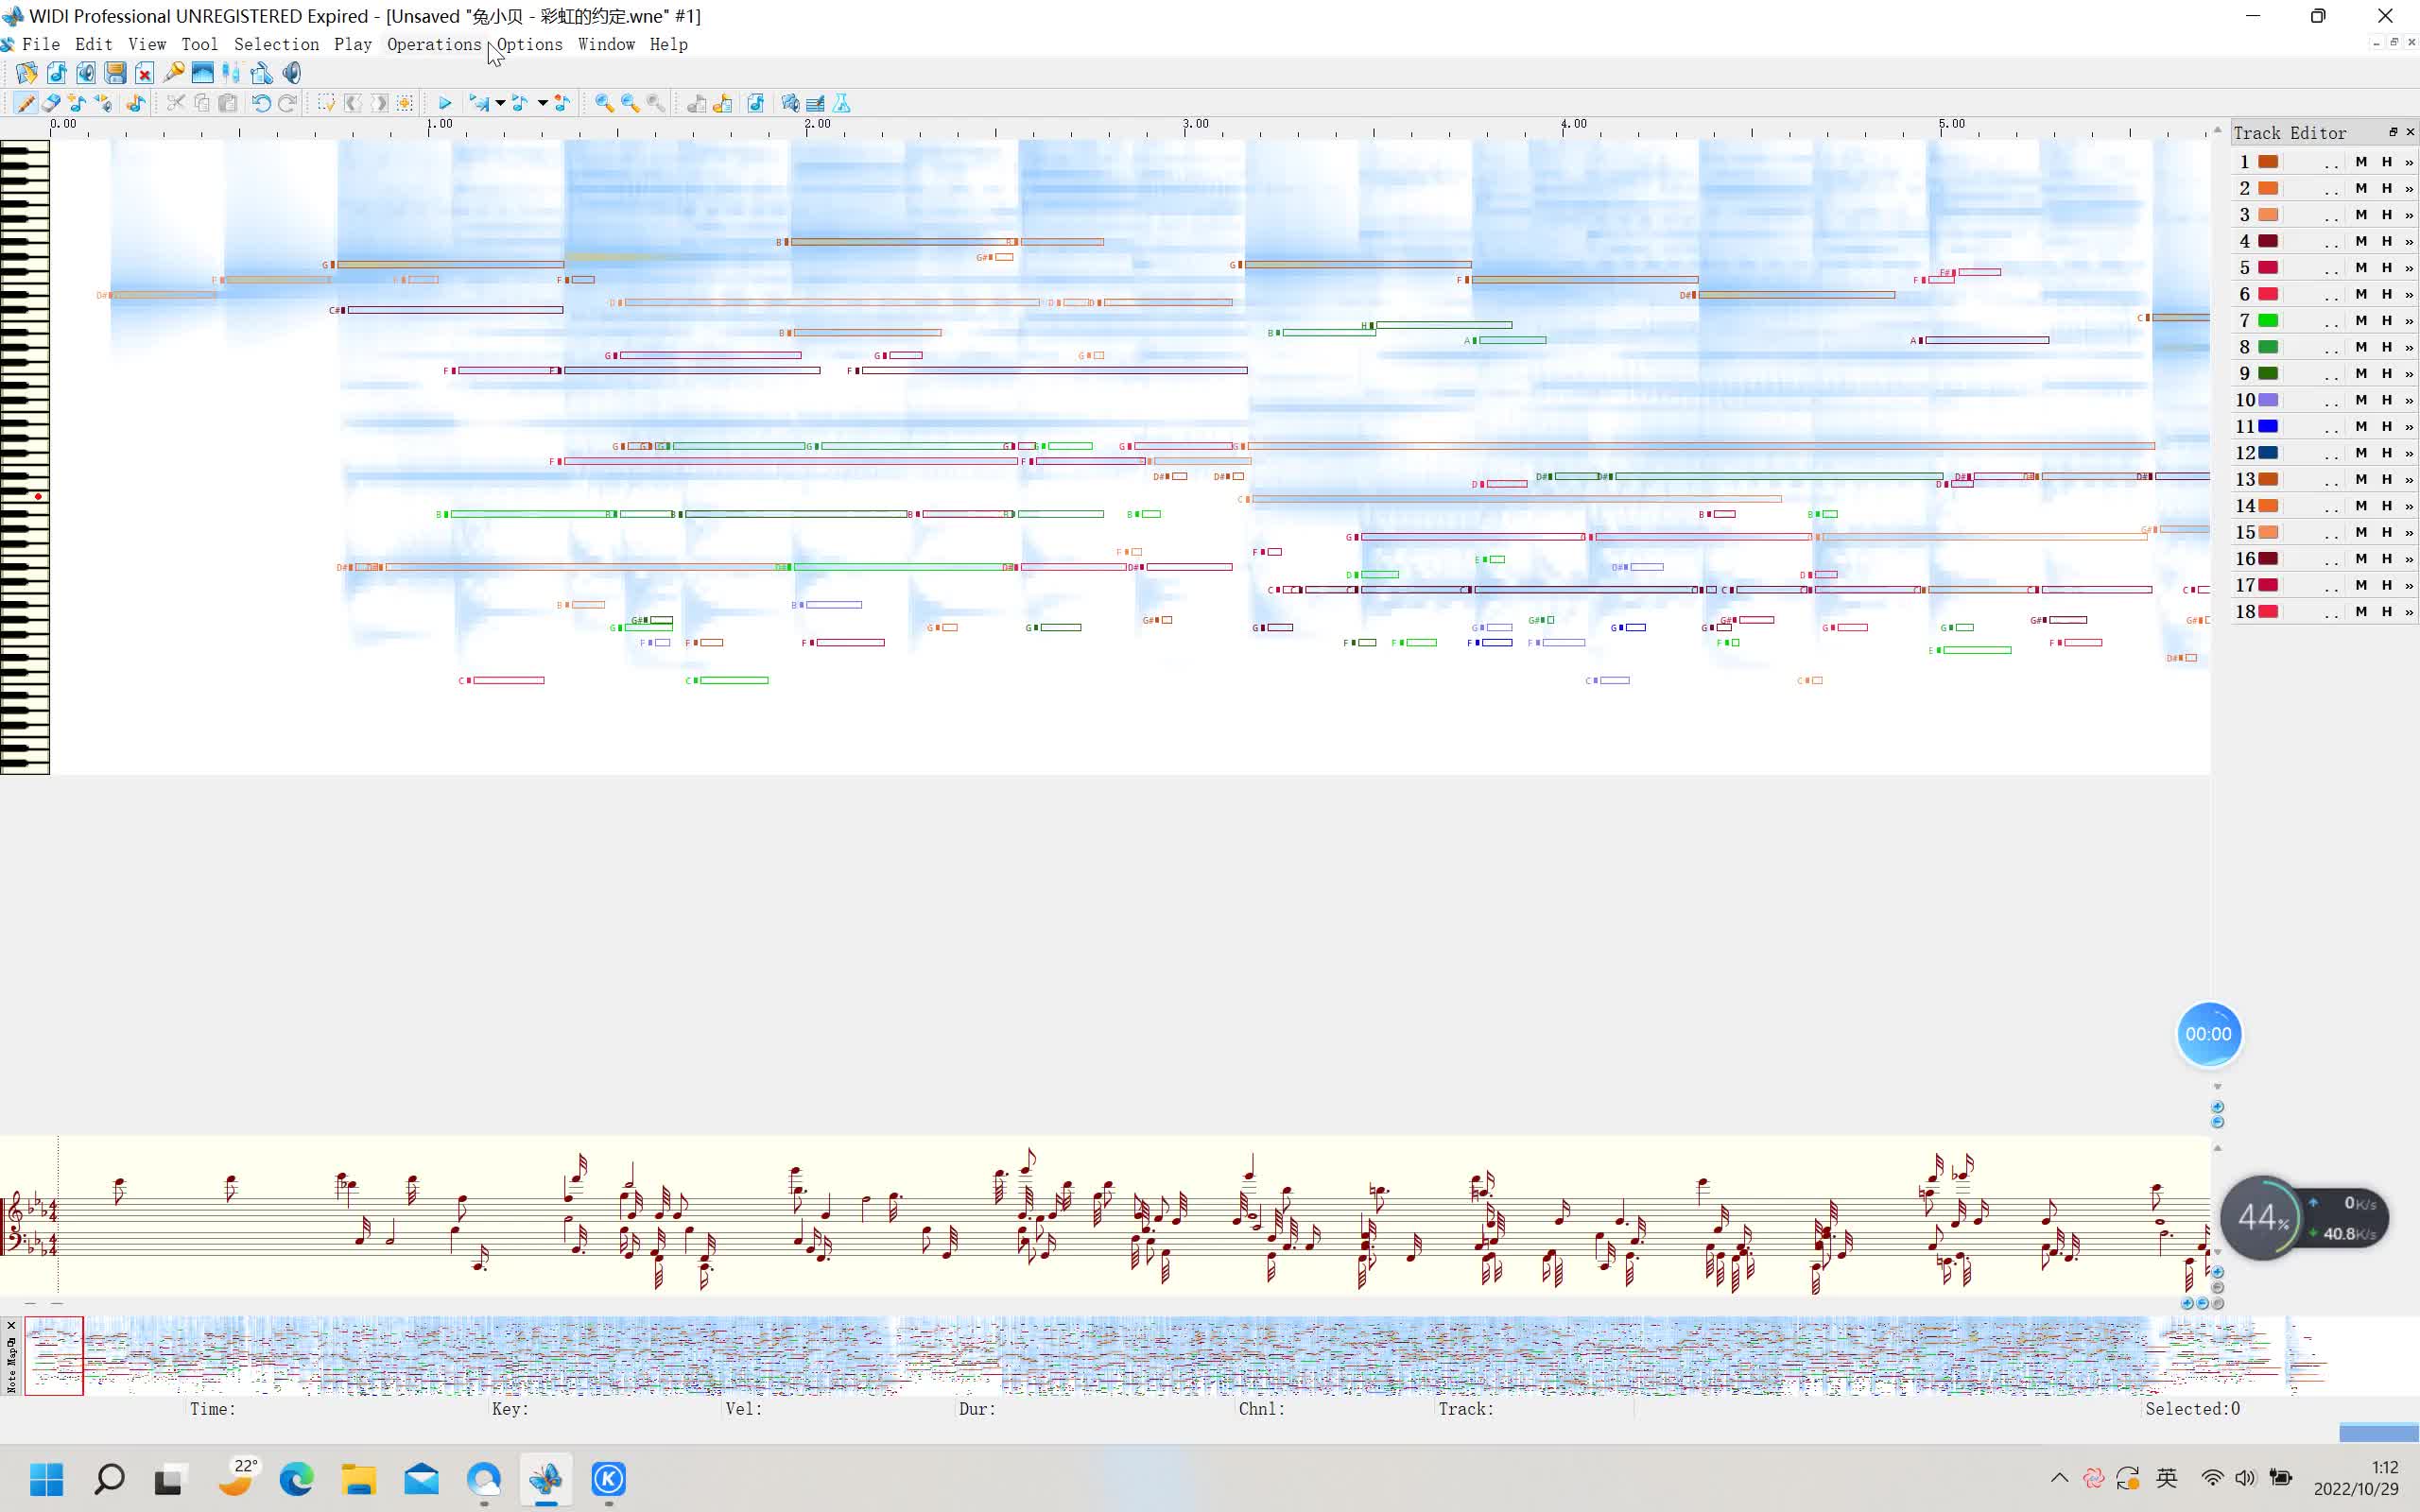This screenshot has width=2420, height=1512.
Task: Click the rectangular selection tool icon
Action: coord(327,103)
